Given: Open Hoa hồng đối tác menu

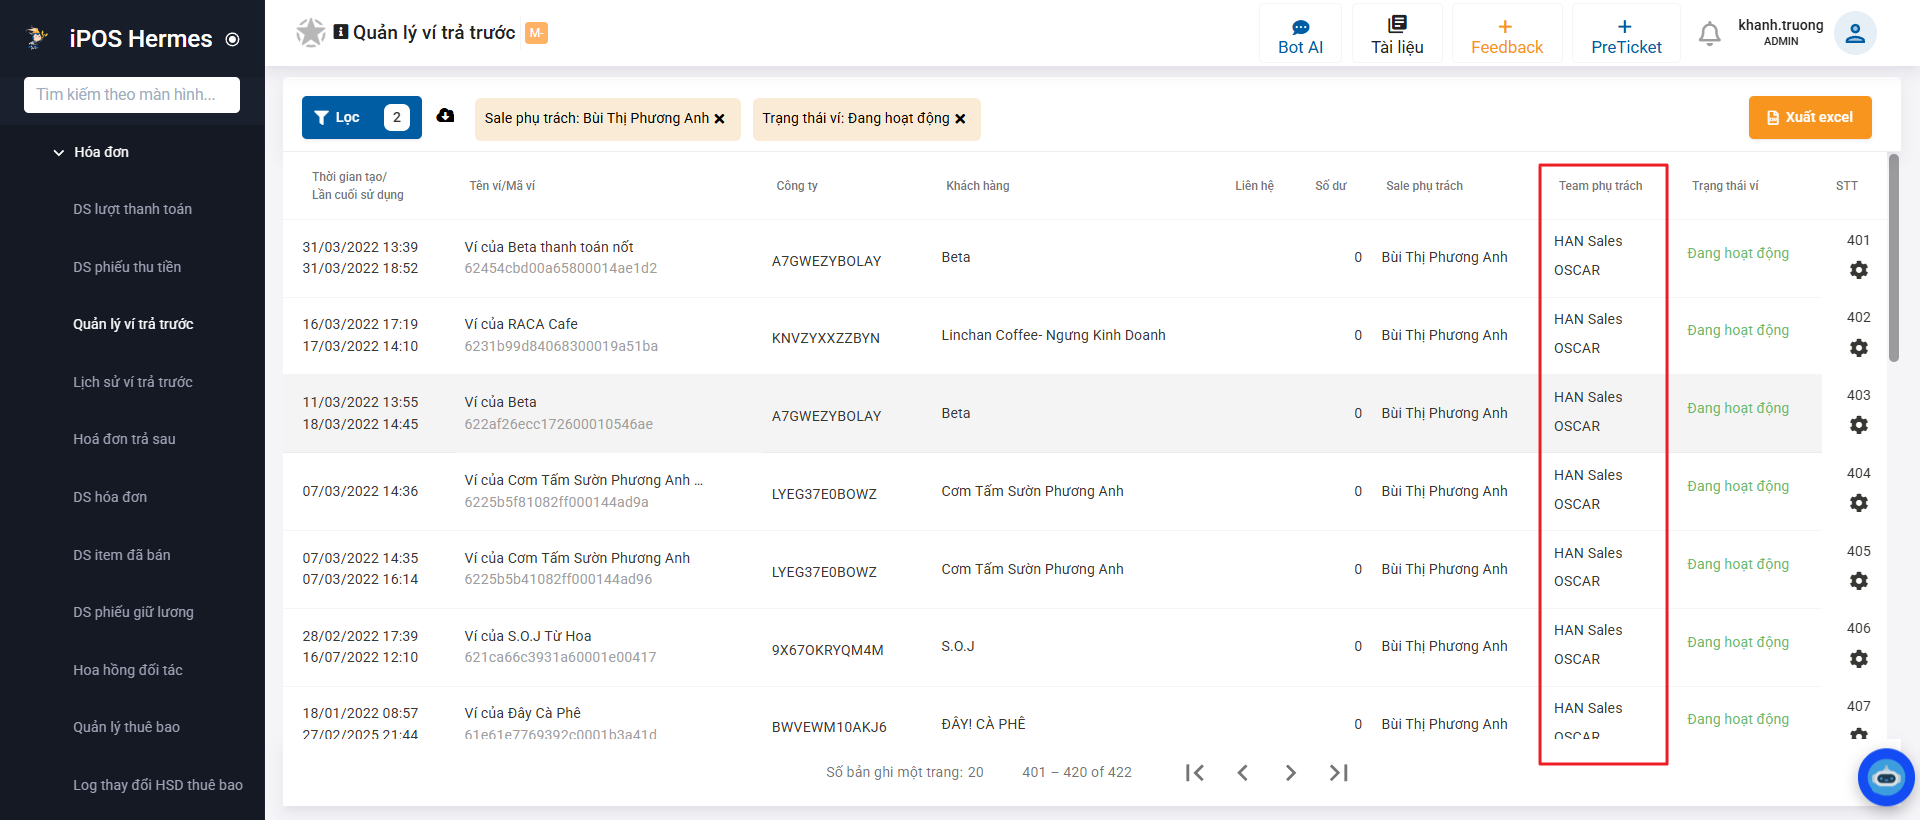Looking at the screenshot, I should coord(128,670).
